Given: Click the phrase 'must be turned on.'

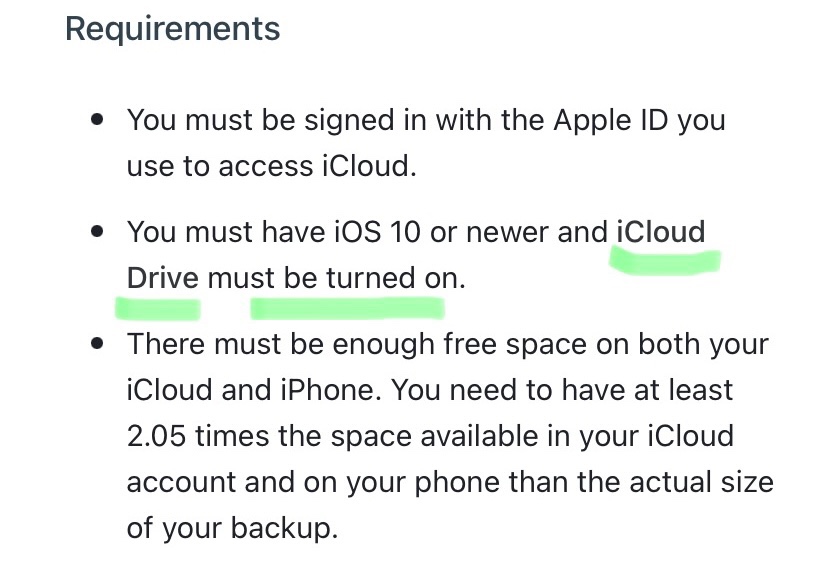Looking at the screenshot, I should (336, 278).
